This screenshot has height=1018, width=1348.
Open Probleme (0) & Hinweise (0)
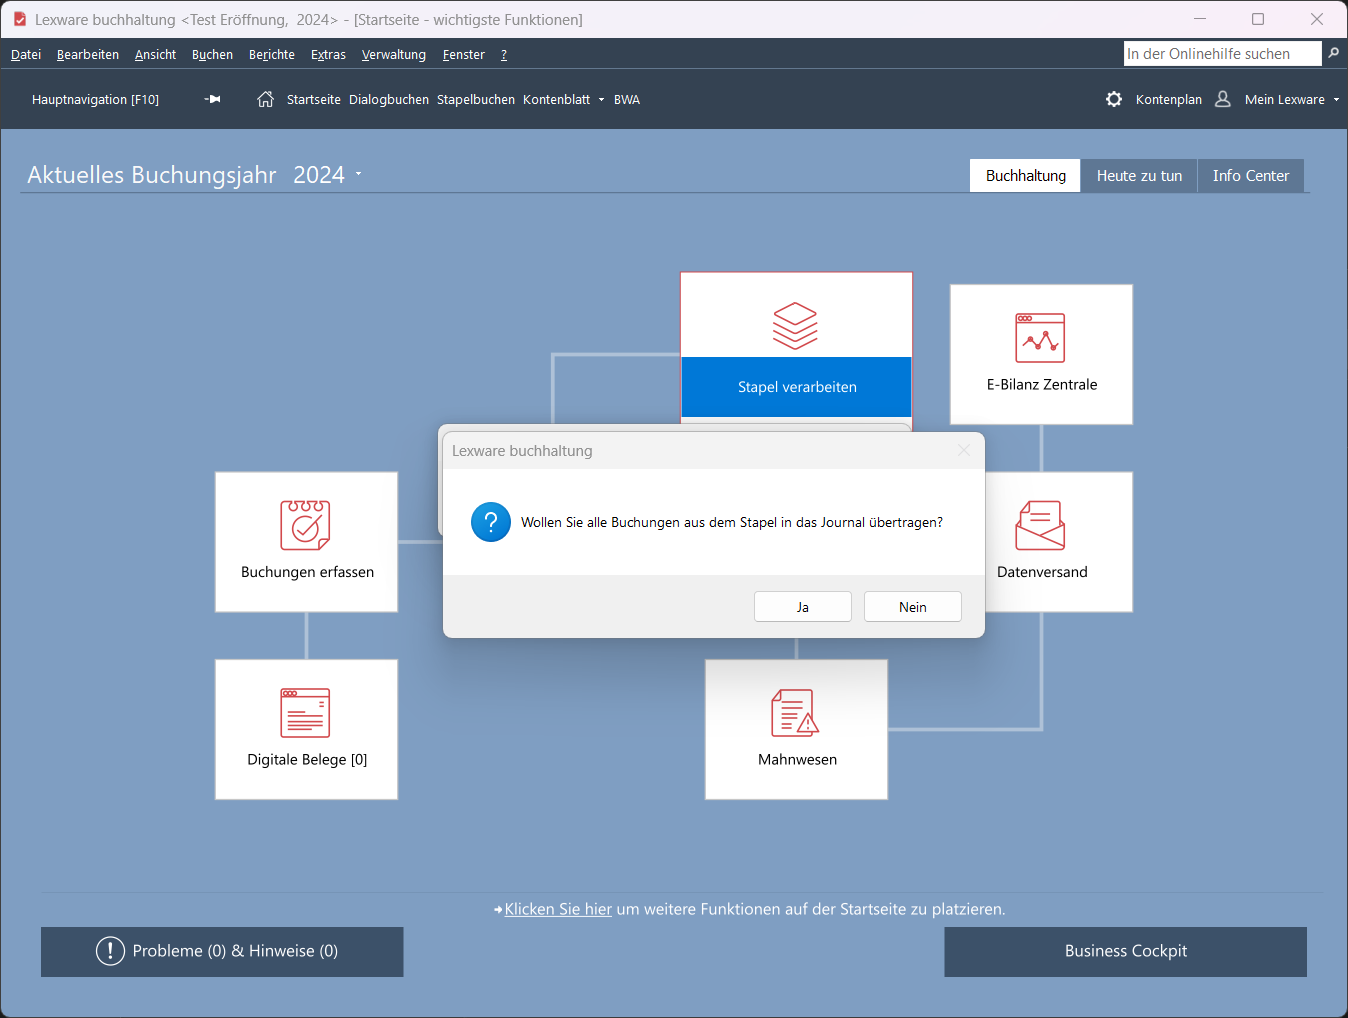[222, 951]
